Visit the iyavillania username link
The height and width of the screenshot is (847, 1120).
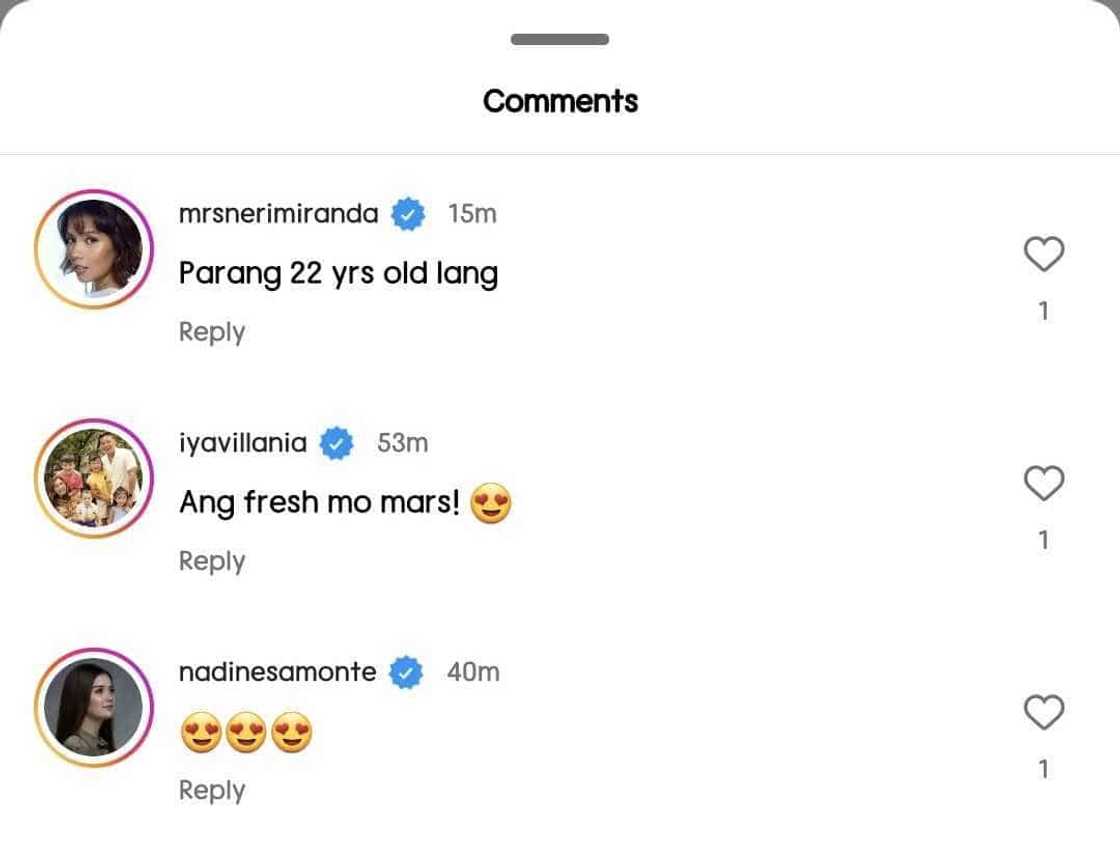[243, 443]
